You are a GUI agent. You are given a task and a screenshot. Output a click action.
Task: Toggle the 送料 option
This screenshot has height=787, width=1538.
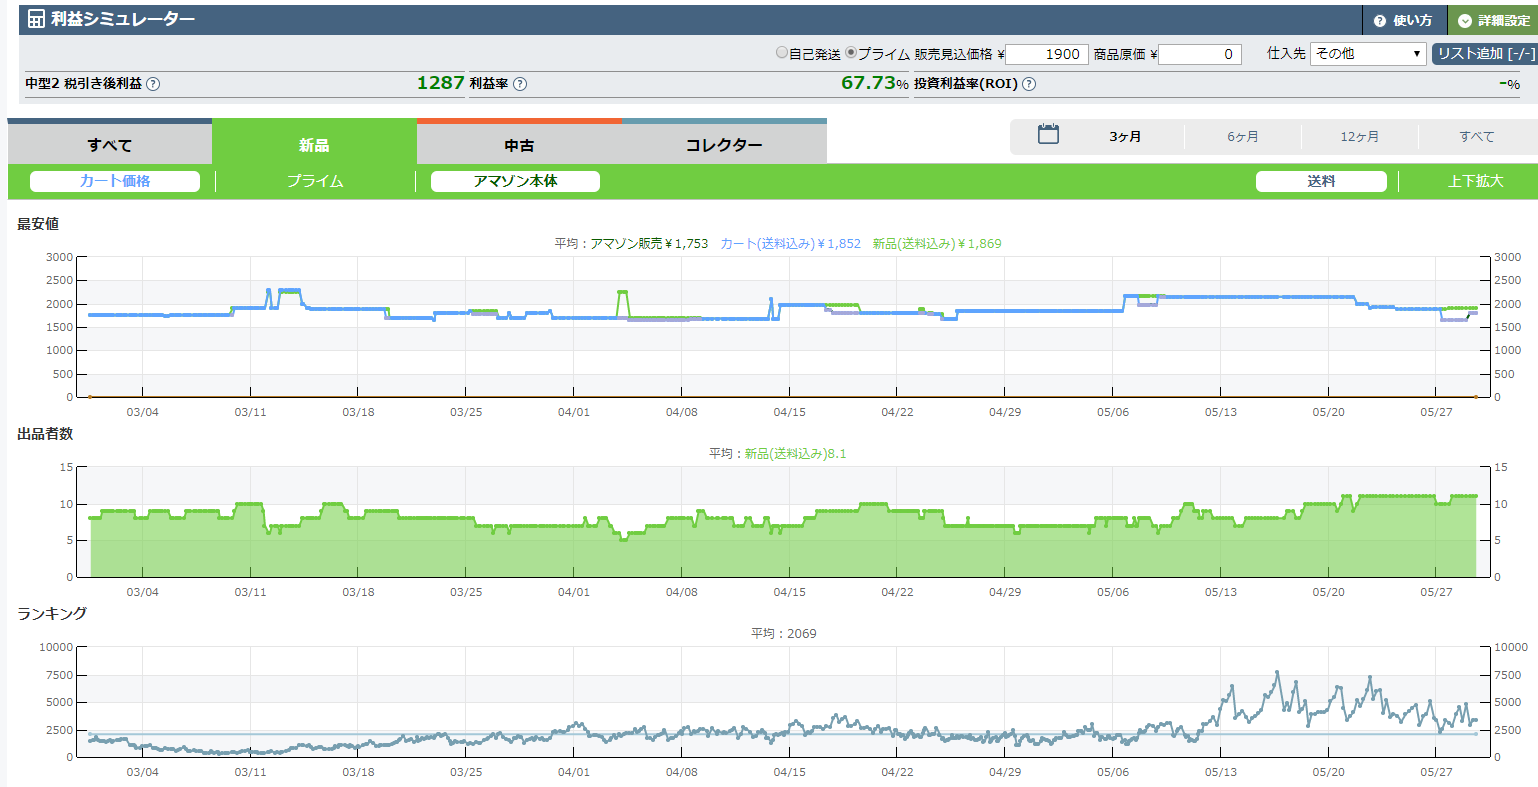pyautogui.click(x=1321, y=181)
